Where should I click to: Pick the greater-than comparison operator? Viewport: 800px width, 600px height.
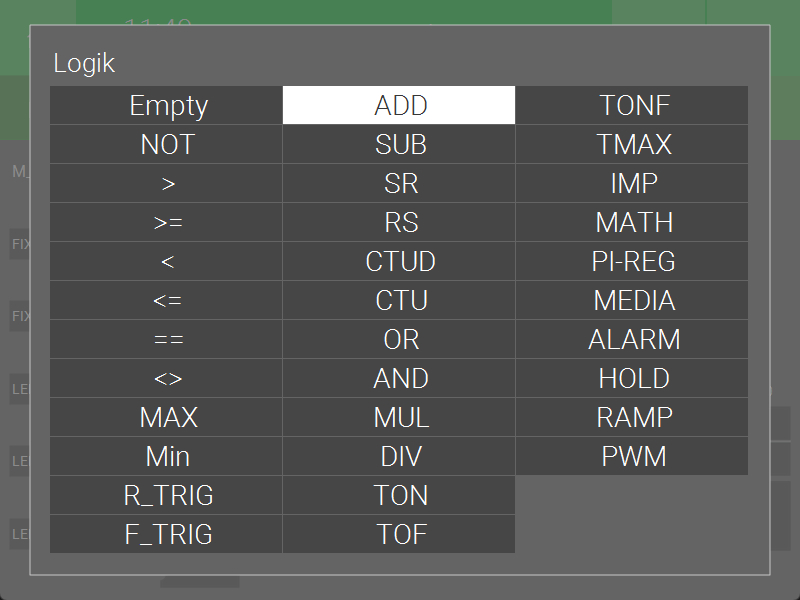(x=167, y=183)
